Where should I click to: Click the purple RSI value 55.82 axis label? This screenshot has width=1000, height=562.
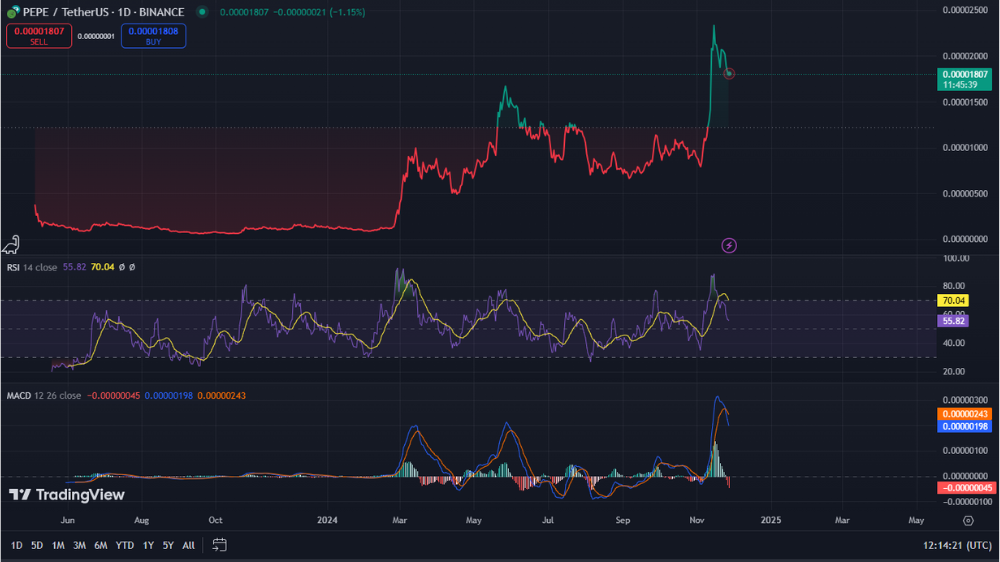coord(953,321)
